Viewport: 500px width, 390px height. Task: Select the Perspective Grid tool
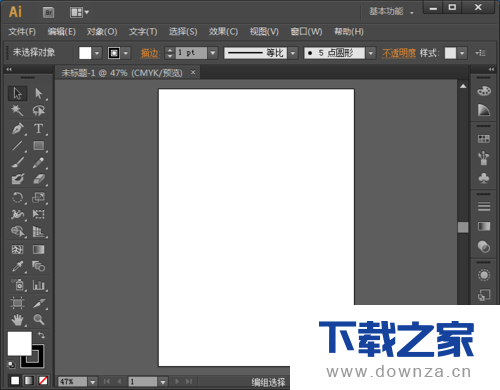[x=39, y=231]
